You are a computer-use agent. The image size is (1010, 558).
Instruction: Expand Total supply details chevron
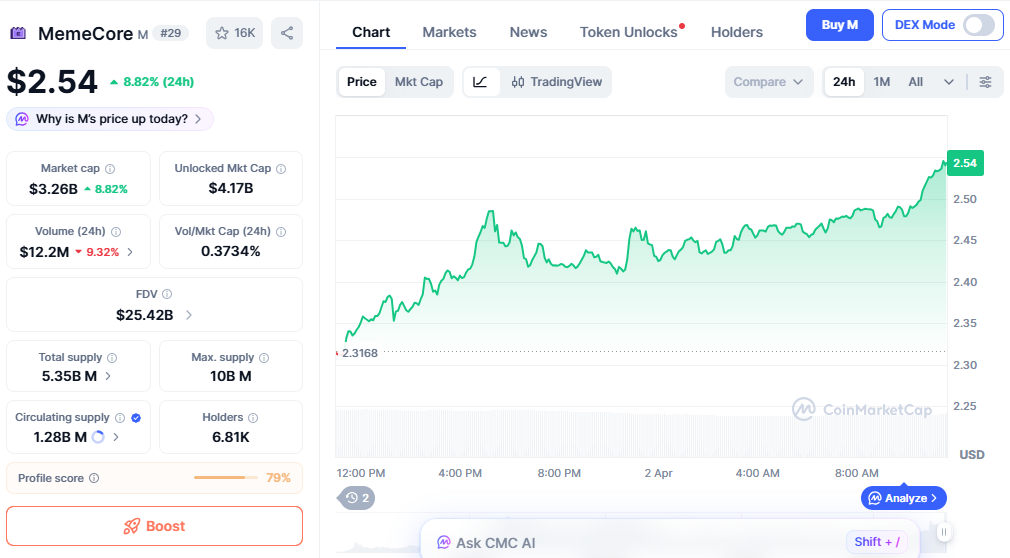pos(108,376)
